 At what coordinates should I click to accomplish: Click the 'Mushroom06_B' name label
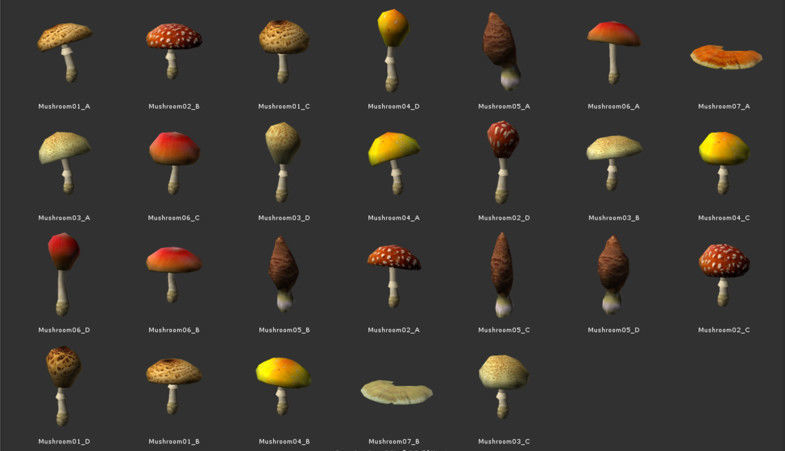tap(174, 330)
